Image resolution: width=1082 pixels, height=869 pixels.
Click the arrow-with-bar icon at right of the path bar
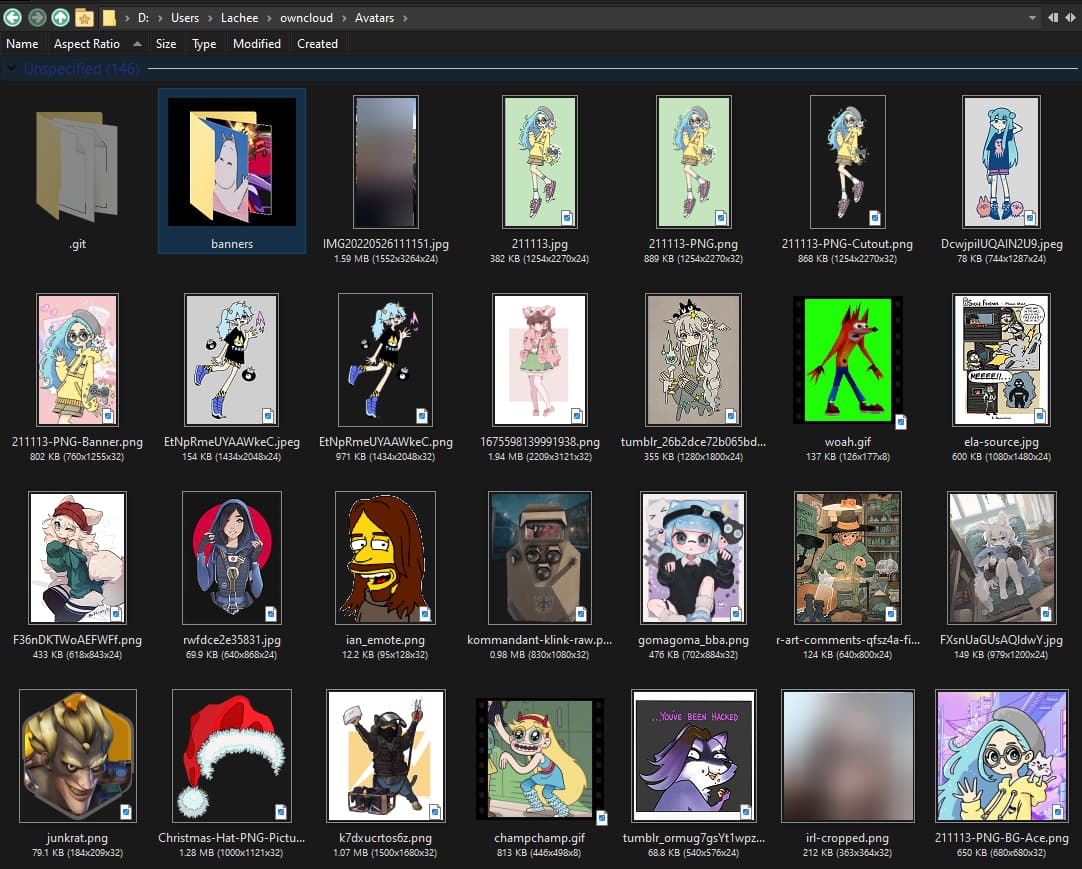(1053, 18)
